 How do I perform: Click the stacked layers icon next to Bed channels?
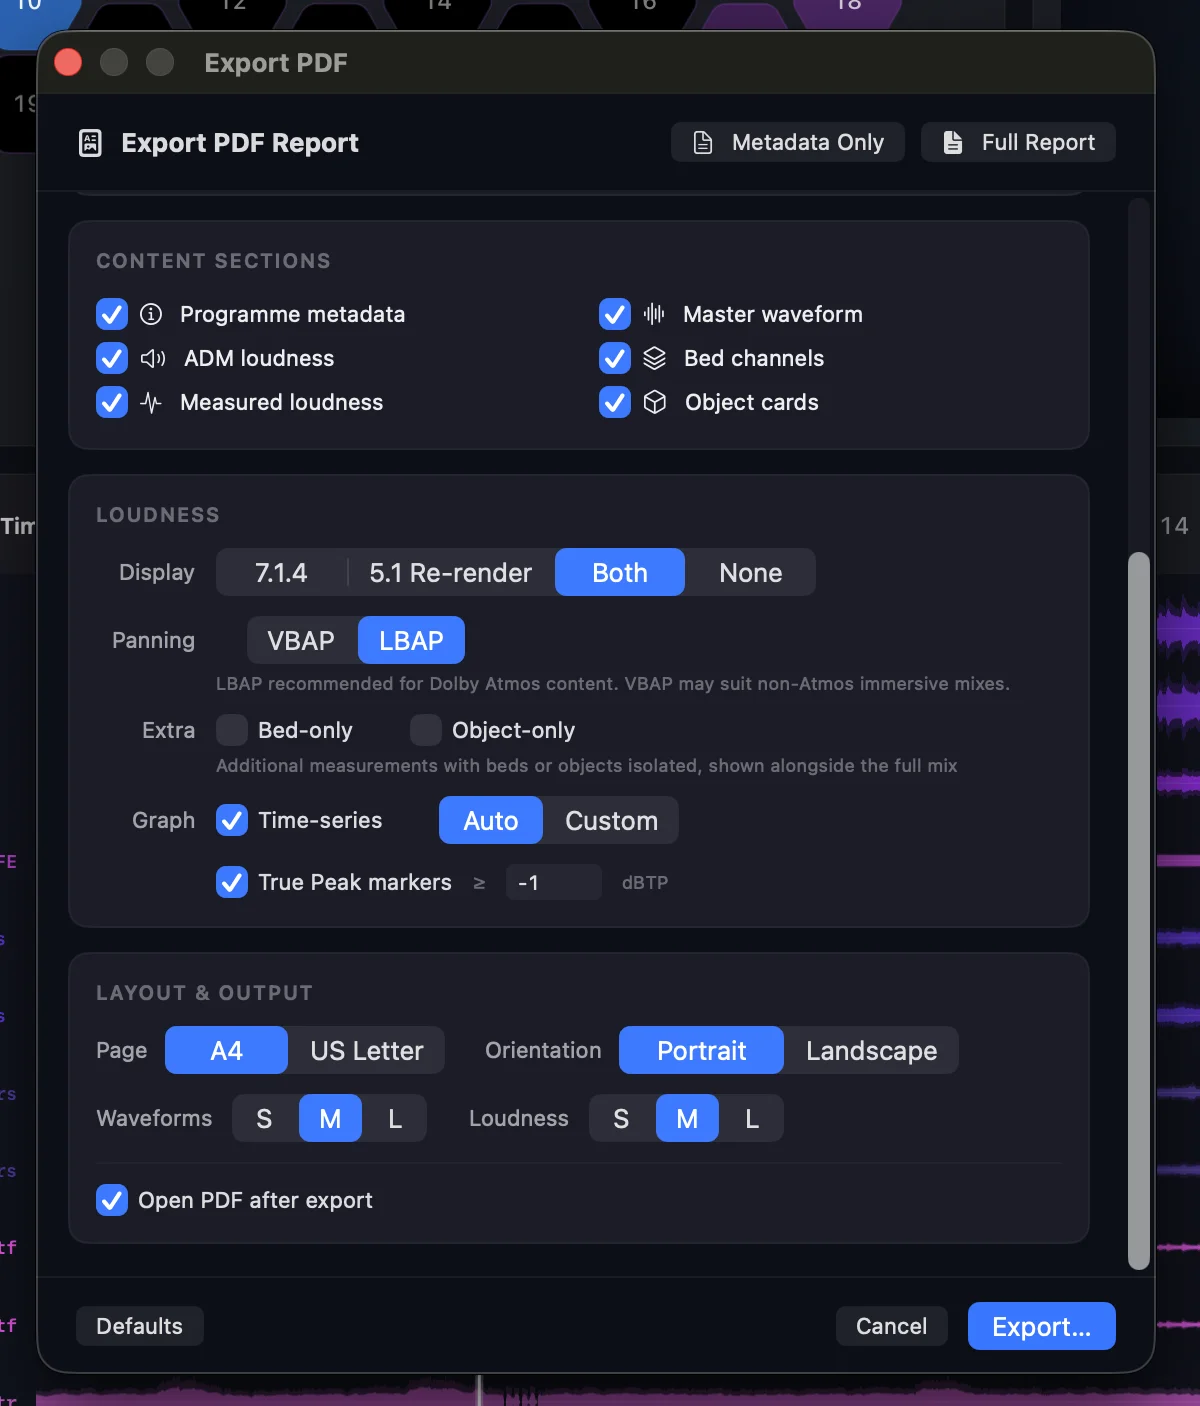point(656,358)
